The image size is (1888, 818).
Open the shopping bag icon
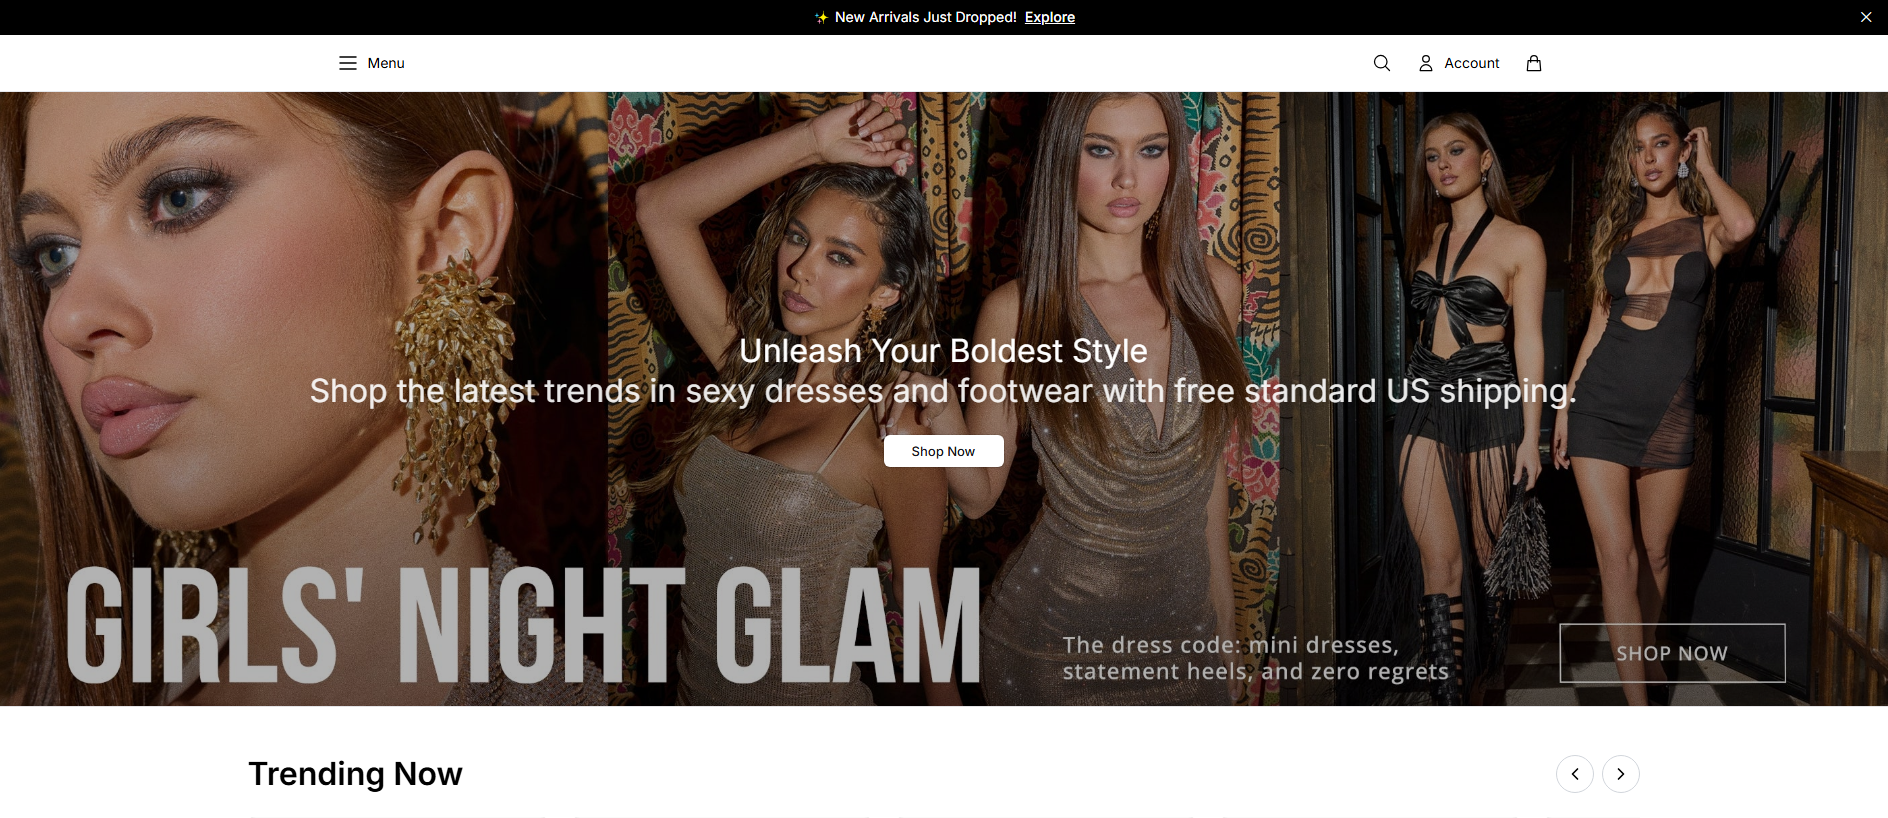(1534, 63)
